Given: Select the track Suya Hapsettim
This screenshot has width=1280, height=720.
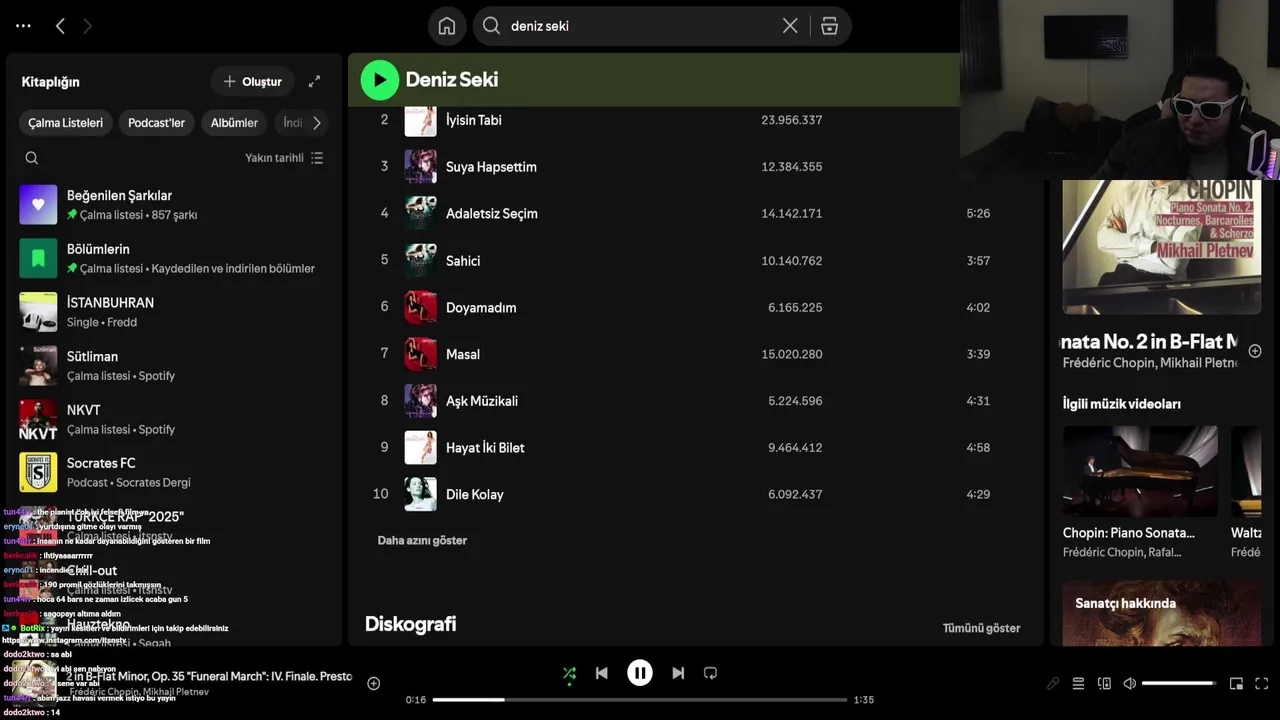Looking at the screenshot, I should [x=491, y=167].
